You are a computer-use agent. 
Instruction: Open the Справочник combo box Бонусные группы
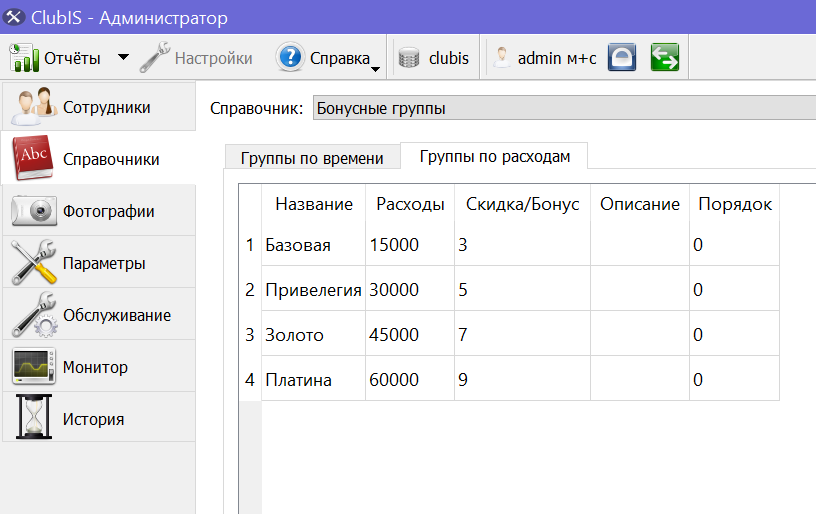tap(564, 108)
